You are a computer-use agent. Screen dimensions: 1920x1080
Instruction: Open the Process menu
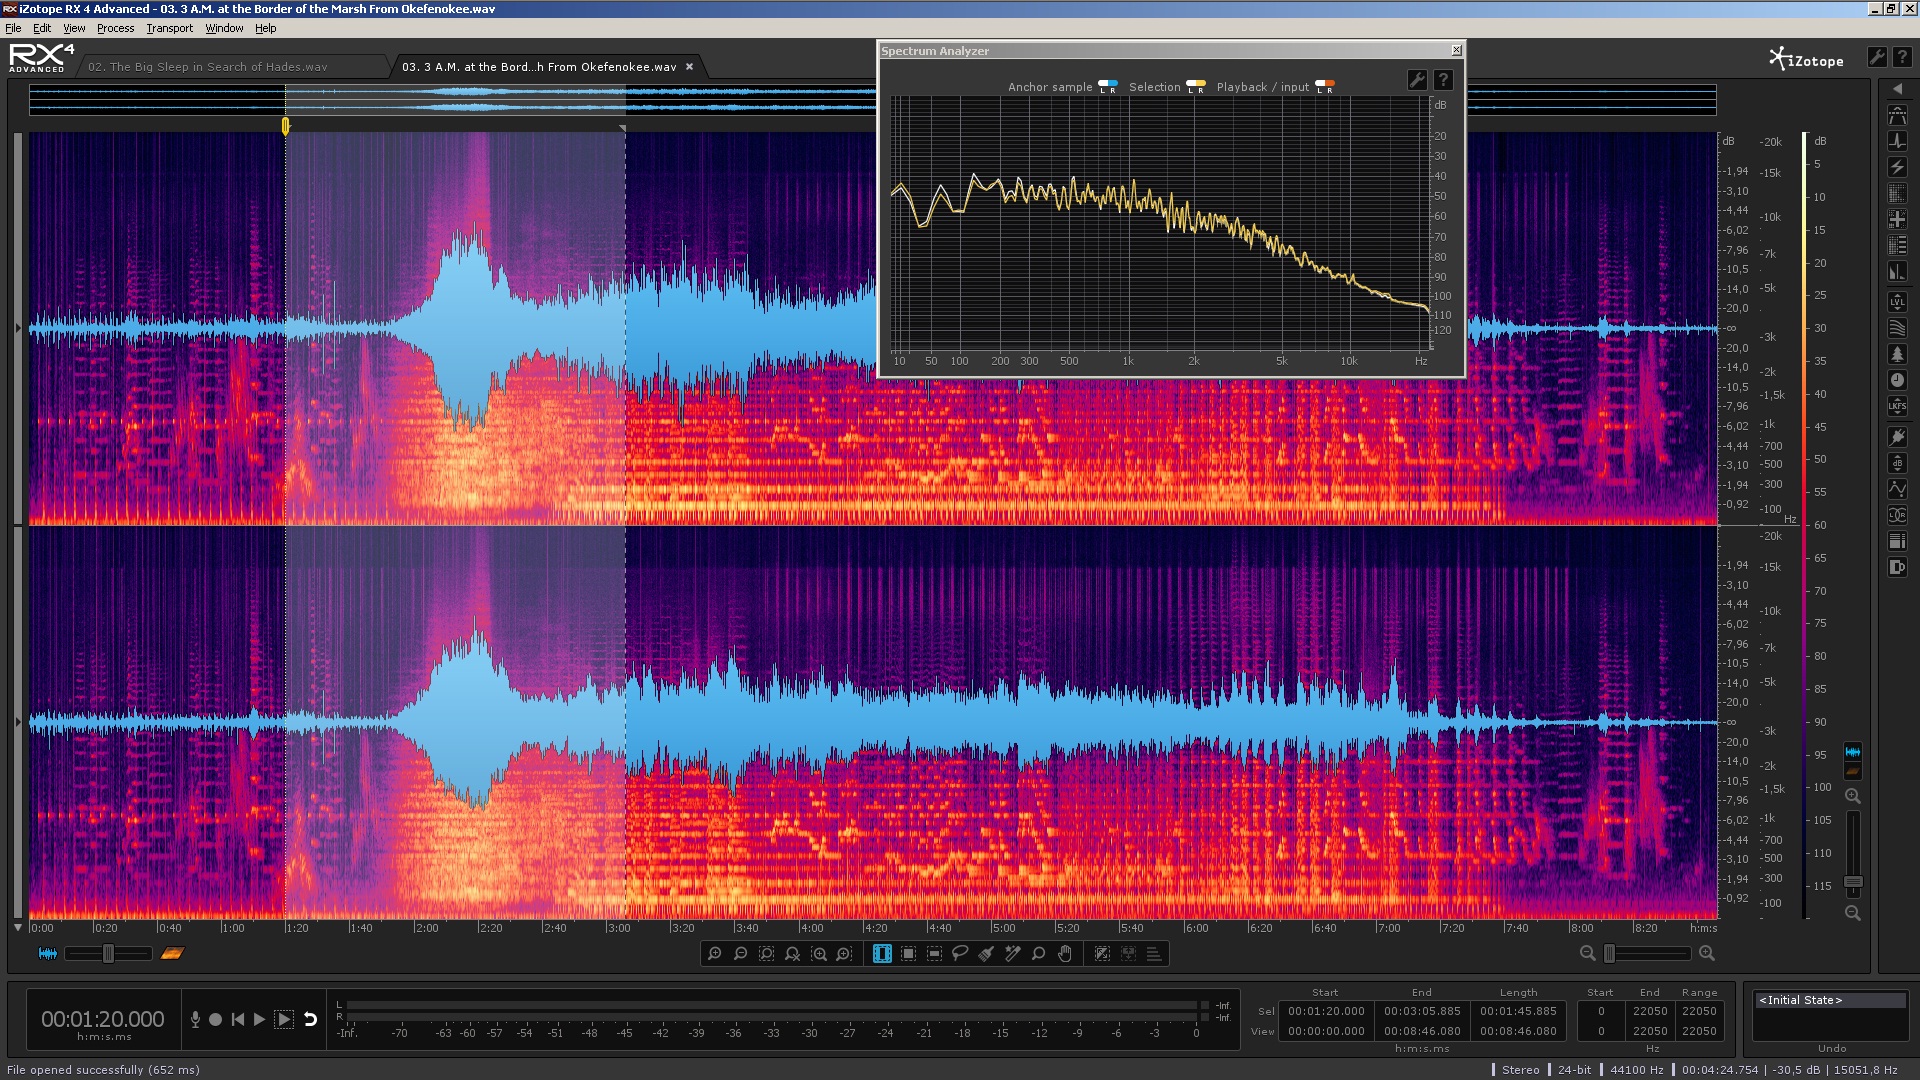(115, 28)
